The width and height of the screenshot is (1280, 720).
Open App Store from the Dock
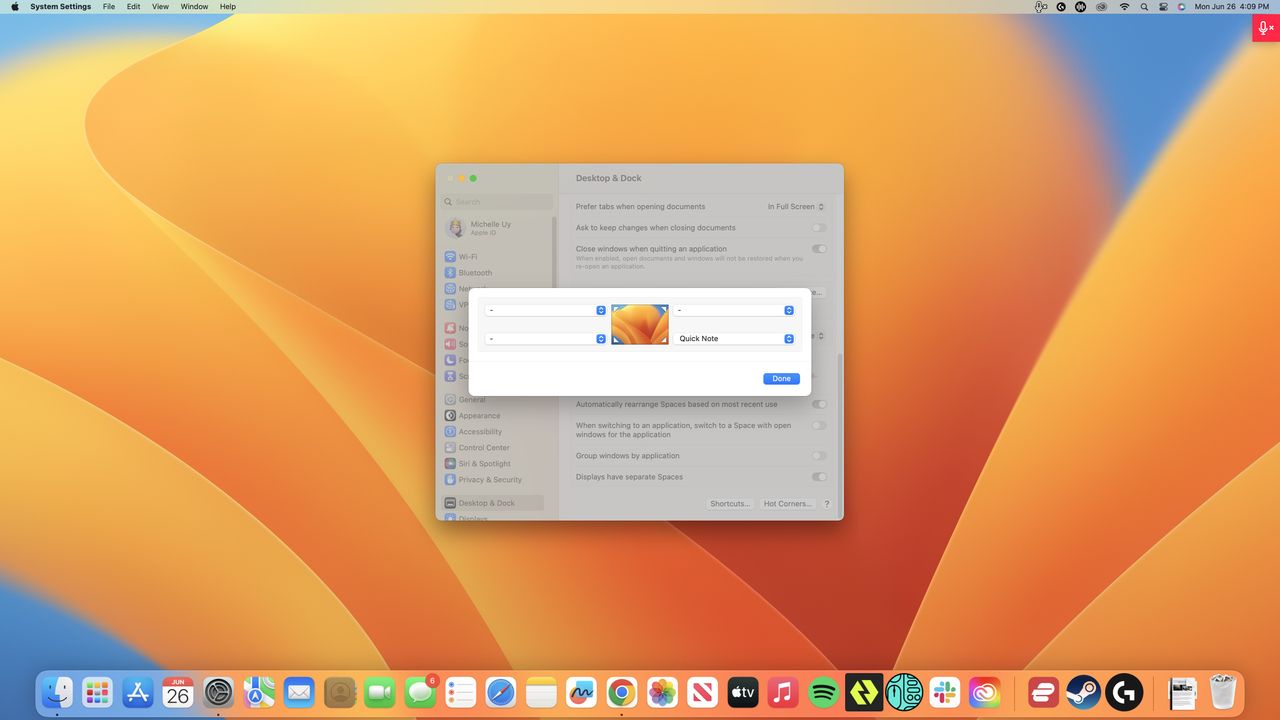[137, 692]
